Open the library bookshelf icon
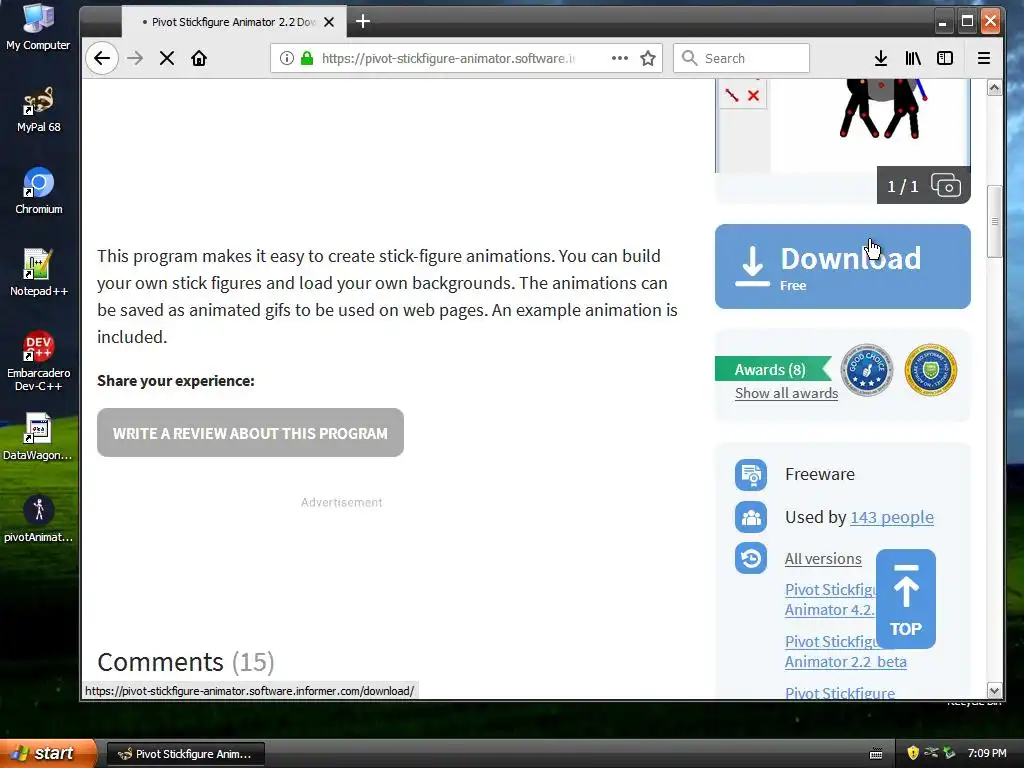The height and width of the screenshot is (768, 1024). (x=913, y=58)
